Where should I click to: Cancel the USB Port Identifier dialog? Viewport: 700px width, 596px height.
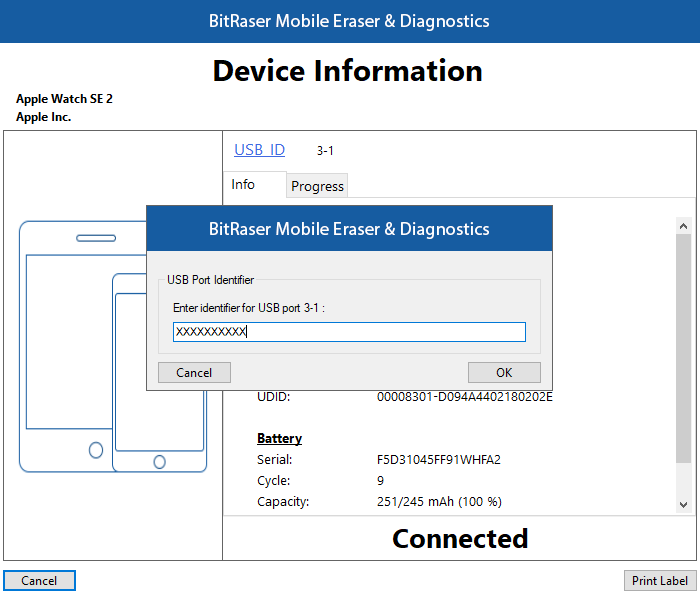pyautogui.click(x=194, y=372)
